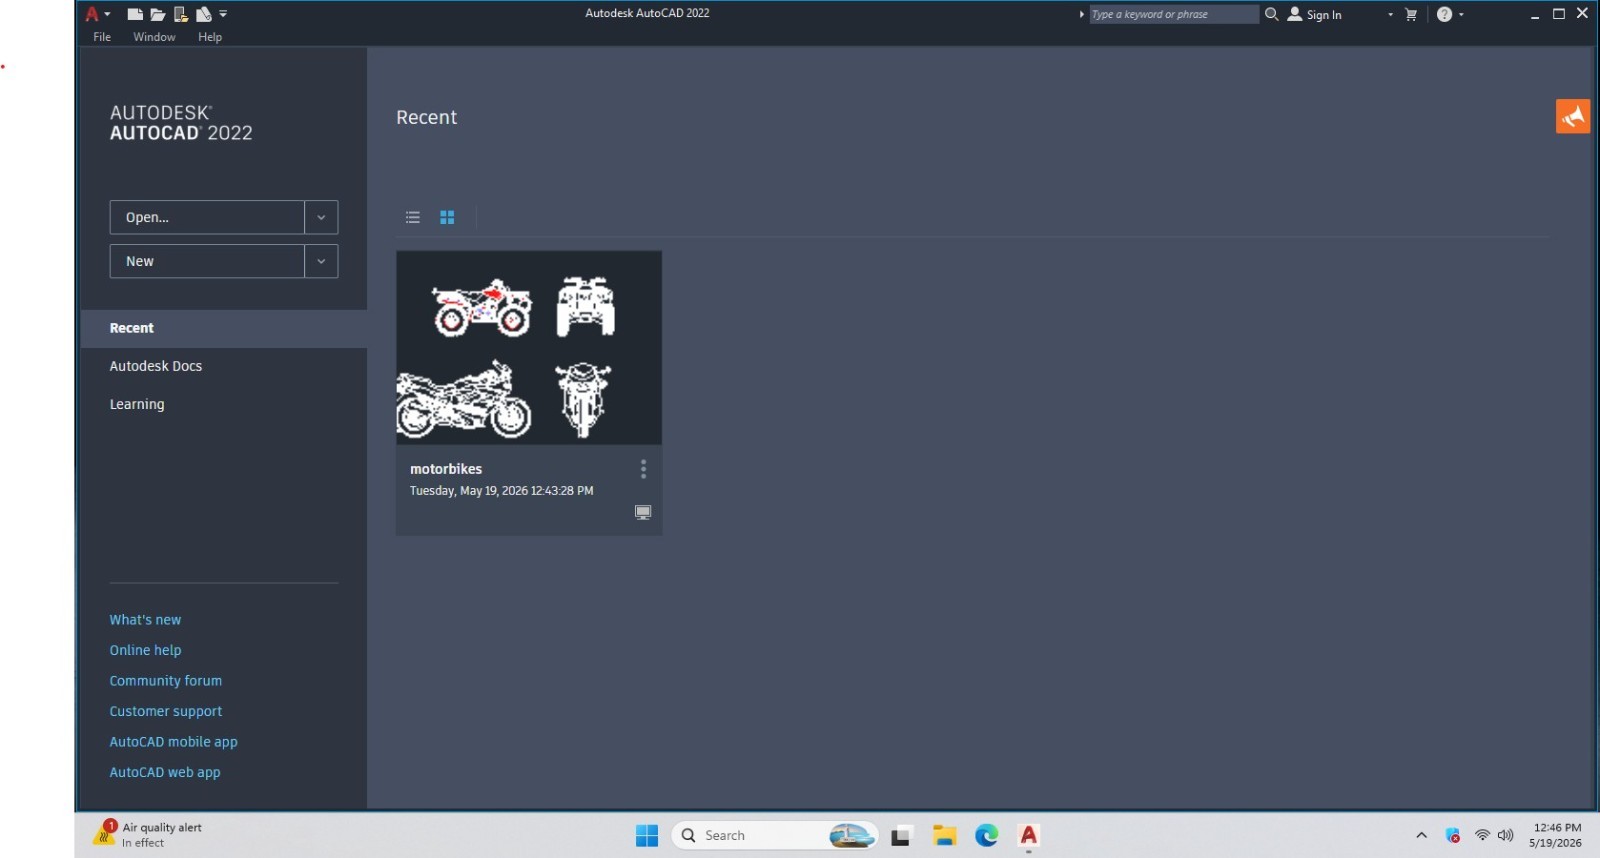Switch recent files to grid view

pyautogui.click(x=447, y=217)
